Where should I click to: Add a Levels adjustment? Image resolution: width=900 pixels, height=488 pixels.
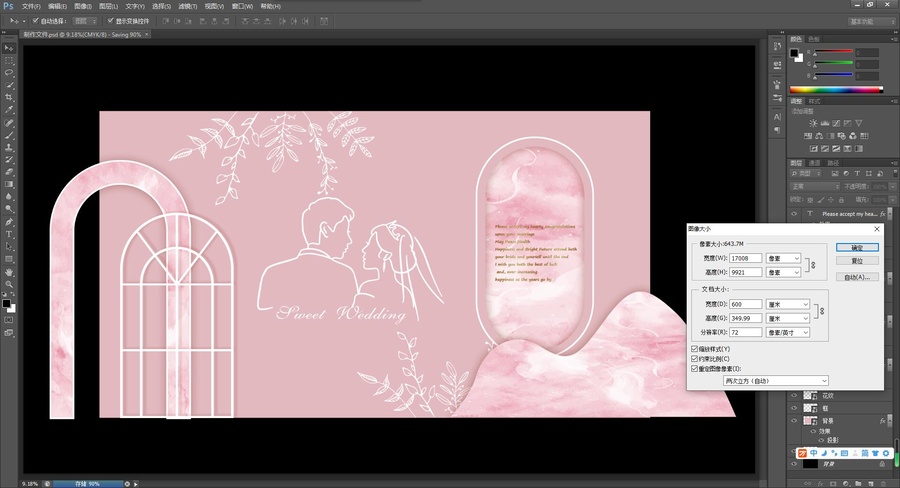[x=824, y=123]
